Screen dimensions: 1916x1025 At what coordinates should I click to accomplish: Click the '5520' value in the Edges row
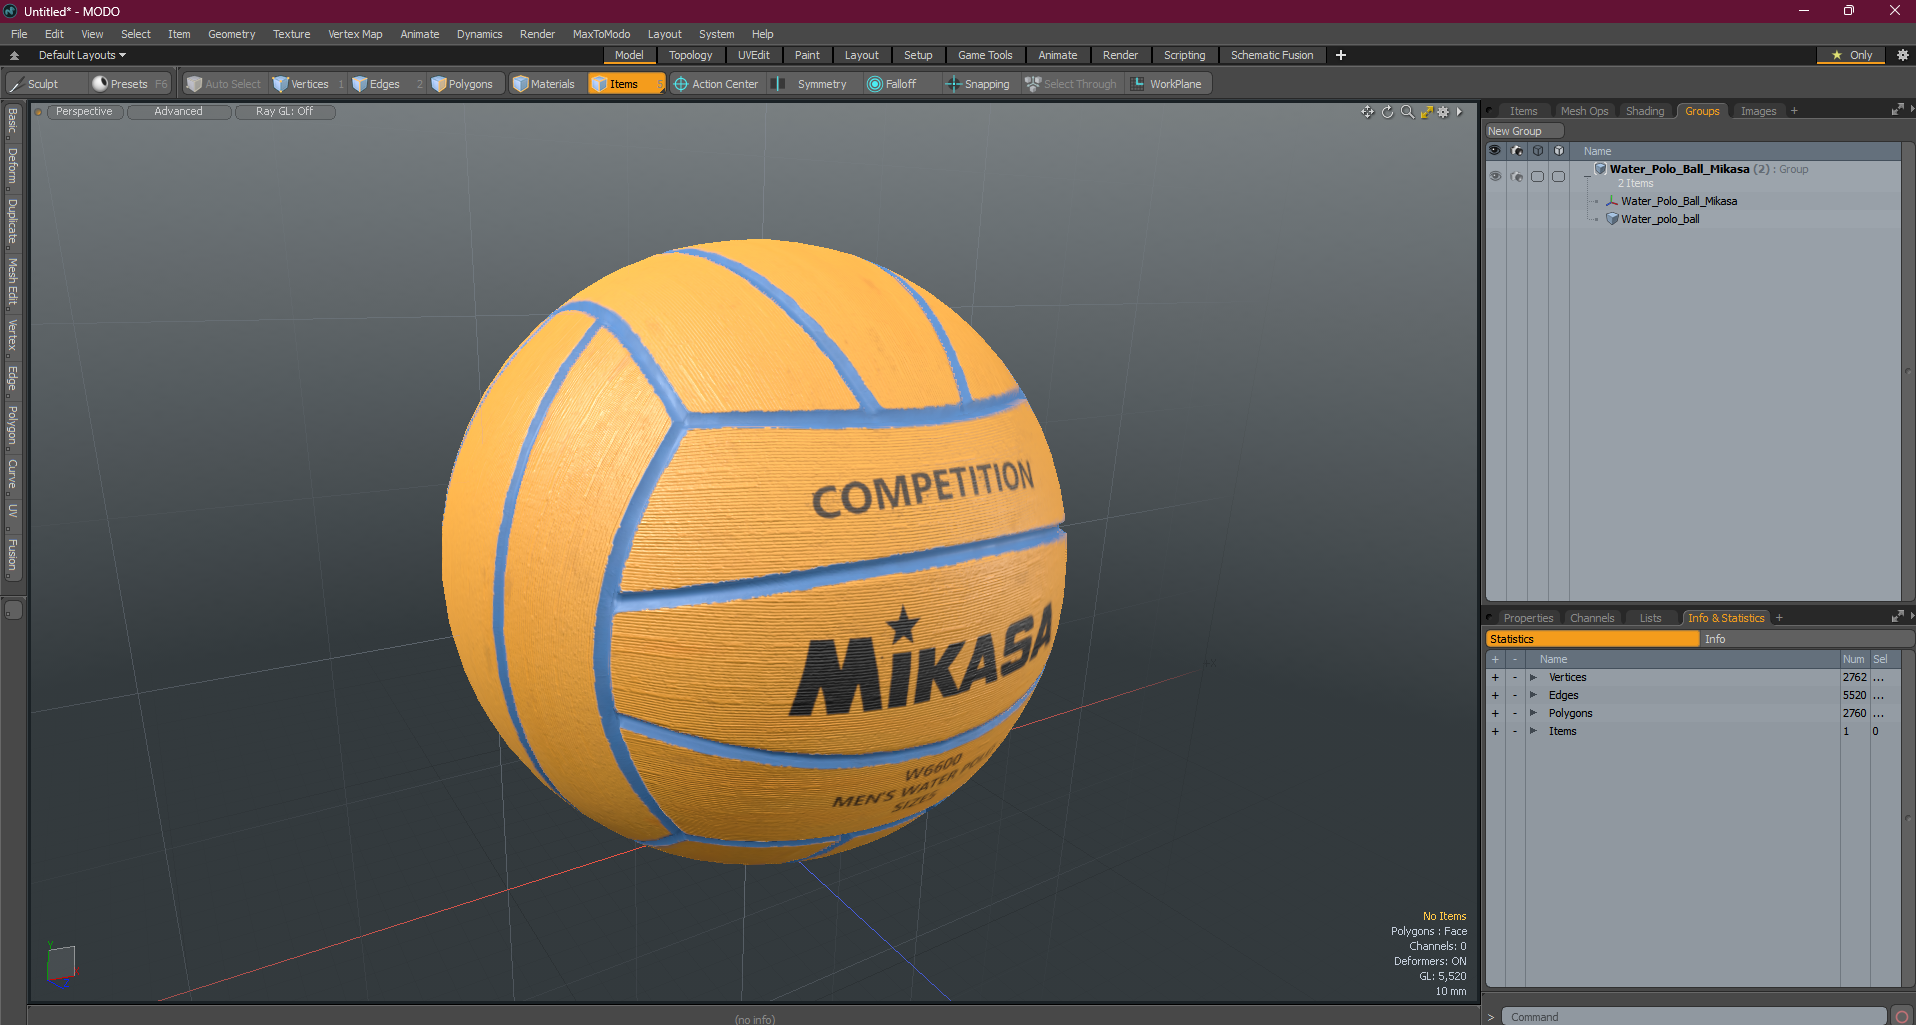(x=1854, y=695)
